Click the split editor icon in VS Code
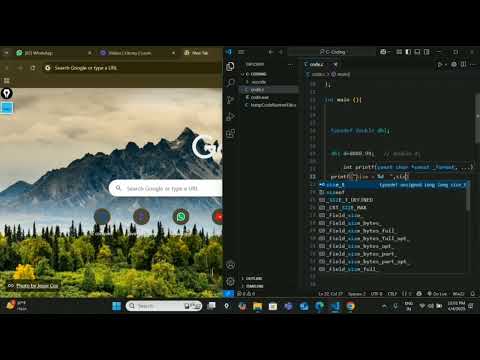Viewport: 480px width, 360px height. click(x=463, y=64)
